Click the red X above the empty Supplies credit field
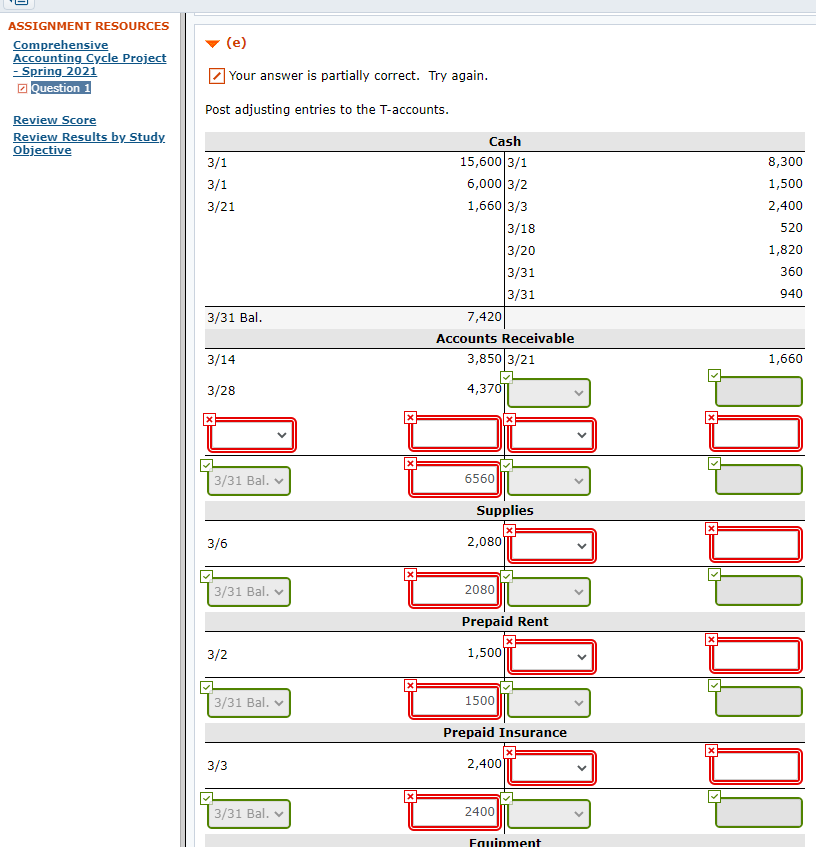This screenshot has width=816, height=847. (x=711, y=529)
